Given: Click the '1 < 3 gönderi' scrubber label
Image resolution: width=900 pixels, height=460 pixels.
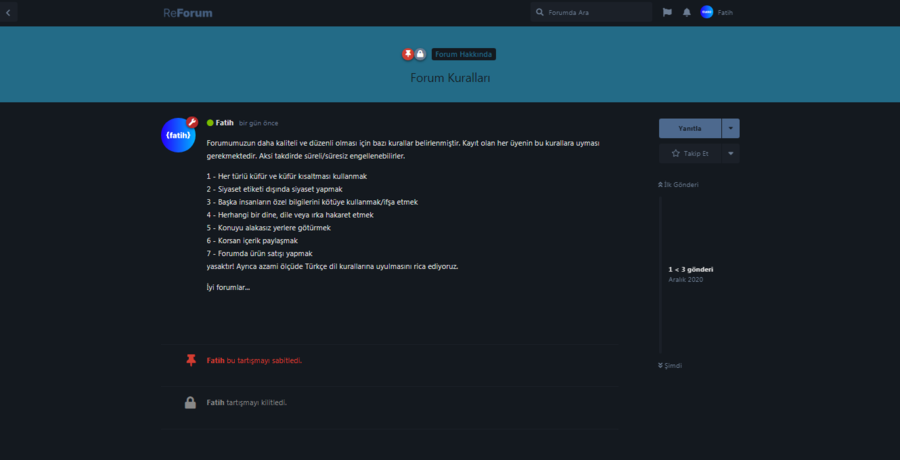Looking at the screenshot, I should coord(691,269).
